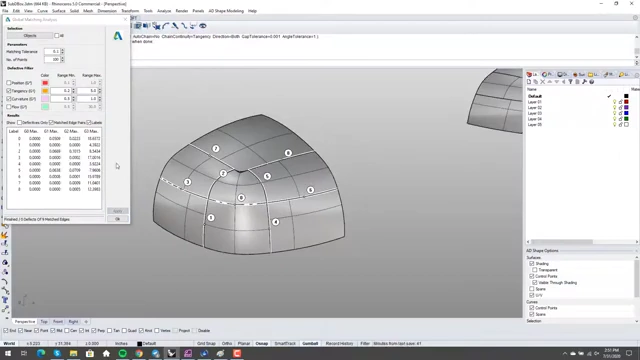Click the Tangency Range Max spinner
The image size is (640, 360).
tap(100, 91)
